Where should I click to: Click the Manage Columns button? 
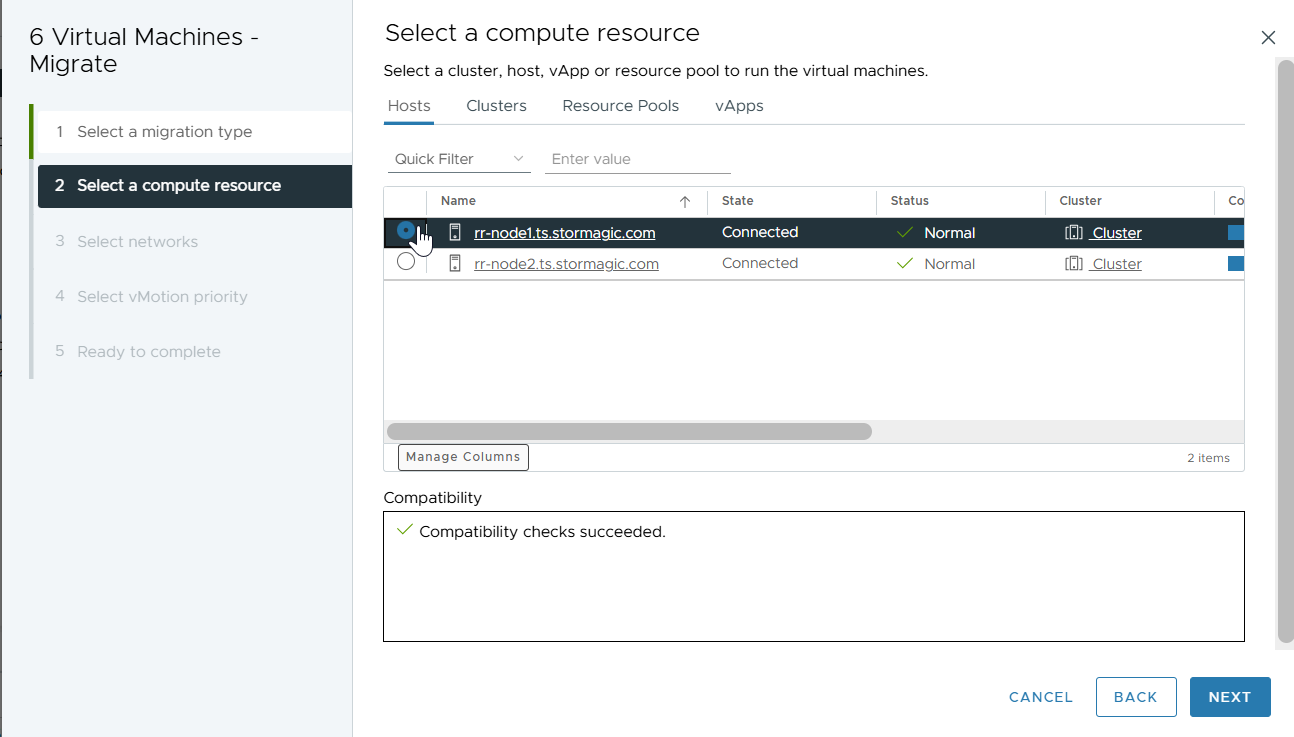(x=463, y=457)
